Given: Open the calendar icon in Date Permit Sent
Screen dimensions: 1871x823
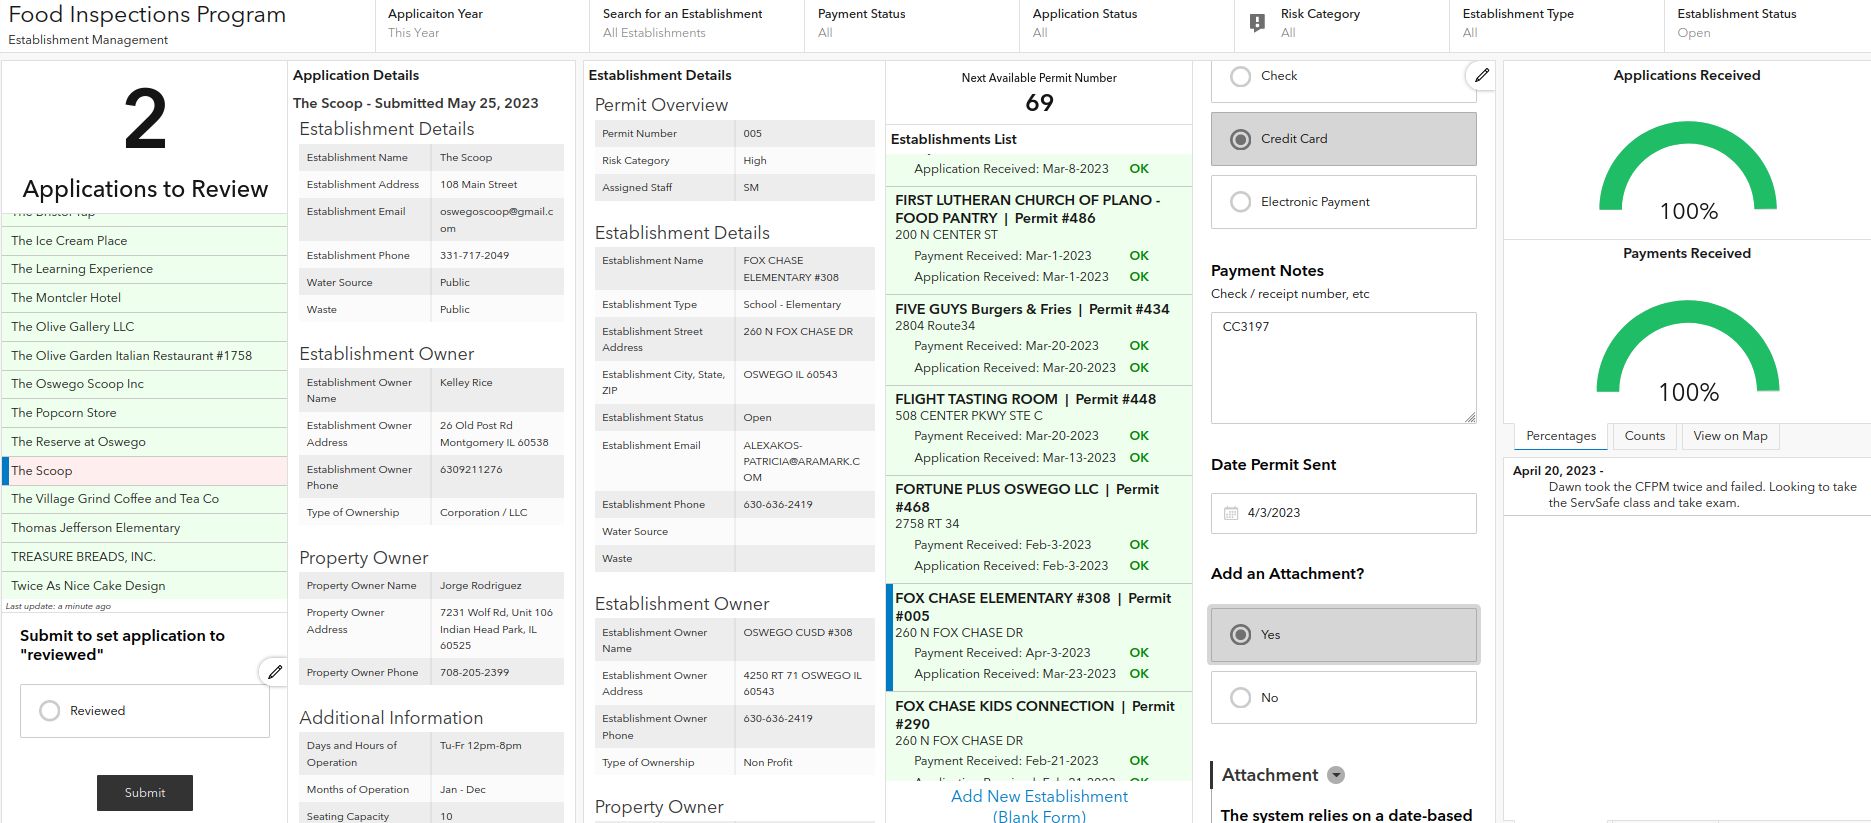Looking at the screenshot, I should [x=1231, y=513].
